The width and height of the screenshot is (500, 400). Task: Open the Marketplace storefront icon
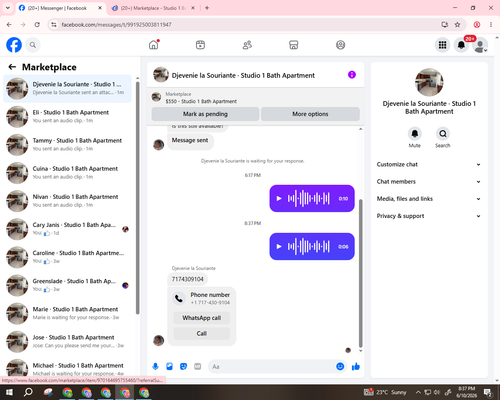pos(294,45)
